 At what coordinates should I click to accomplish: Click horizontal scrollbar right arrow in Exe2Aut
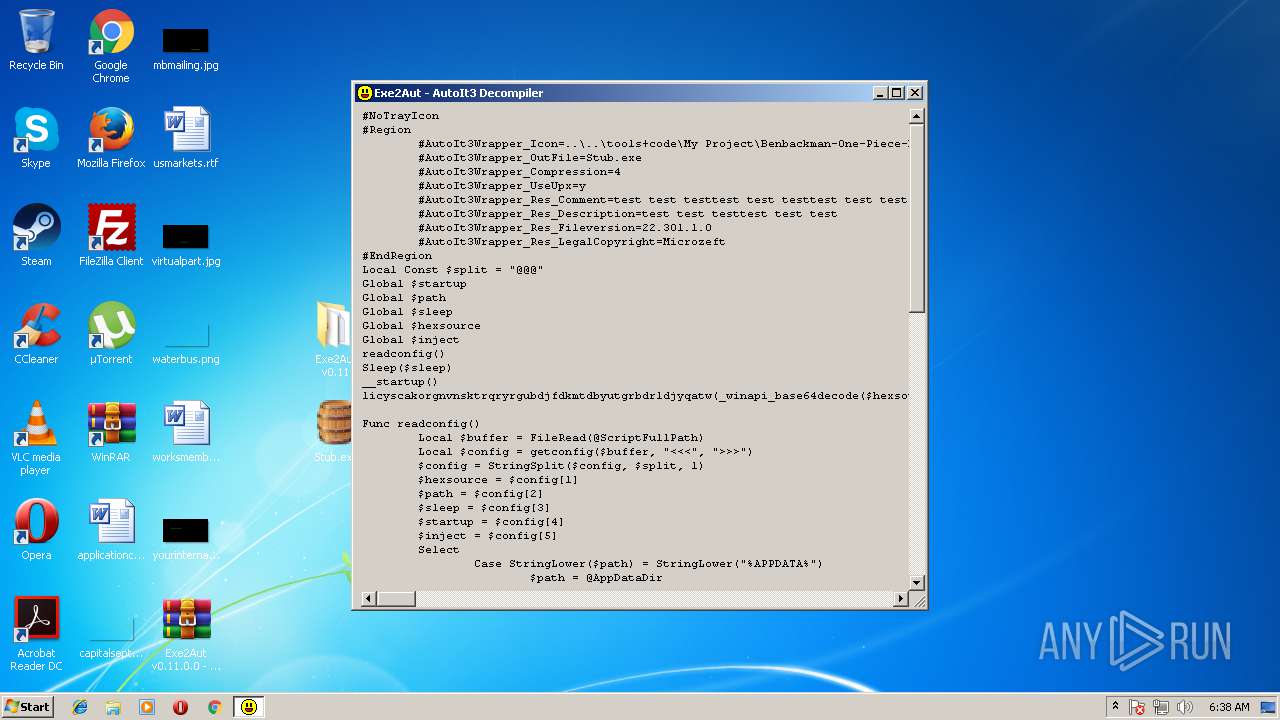(x=901, y=599)
